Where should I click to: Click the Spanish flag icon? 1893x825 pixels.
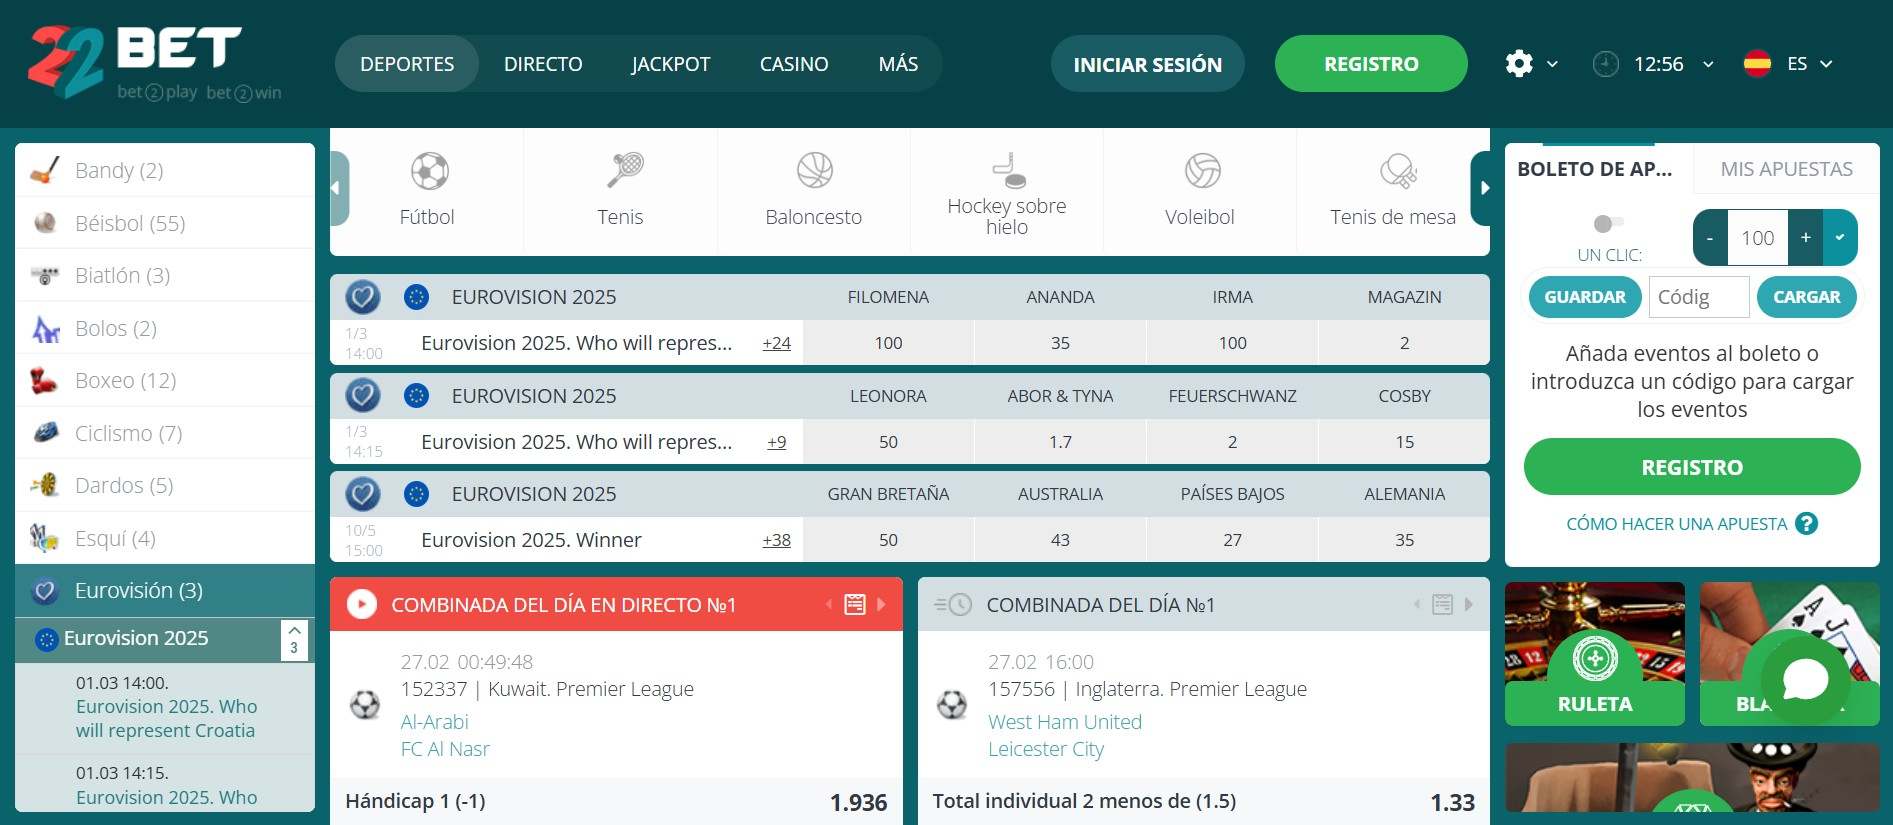click(x=1757, y=64)
